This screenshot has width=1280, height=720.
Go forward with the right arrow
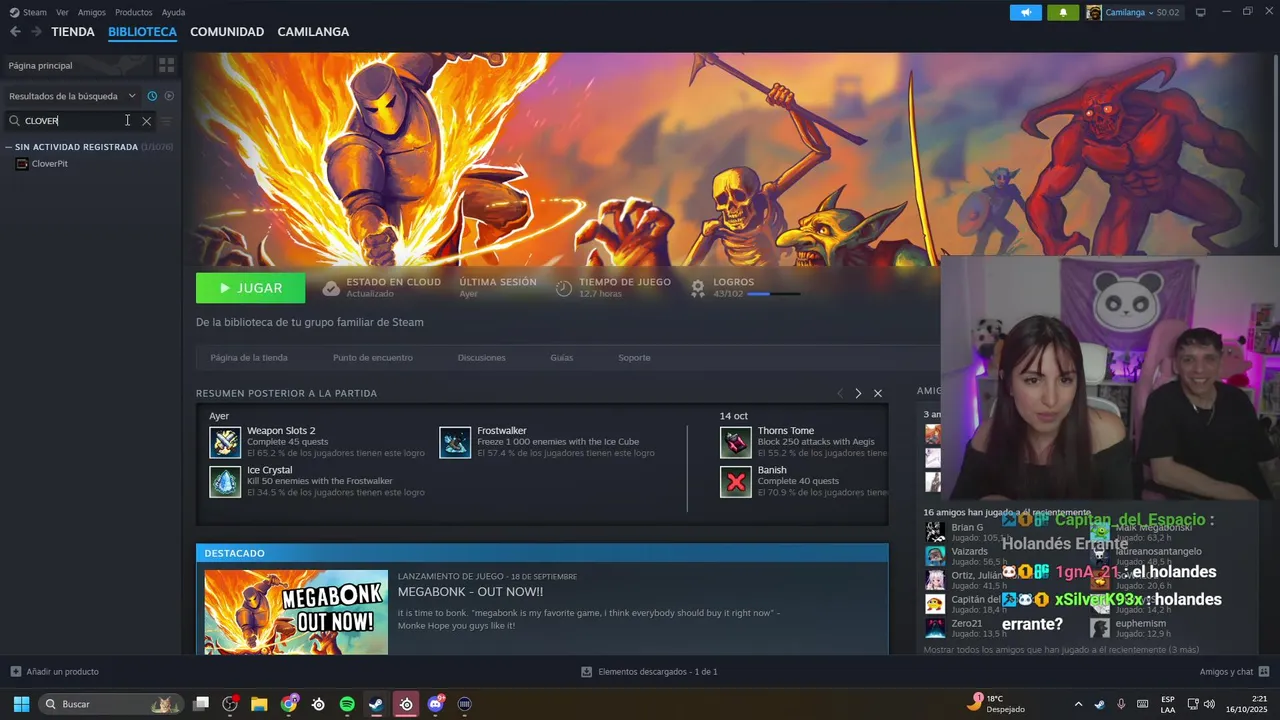tap(36, 32)
